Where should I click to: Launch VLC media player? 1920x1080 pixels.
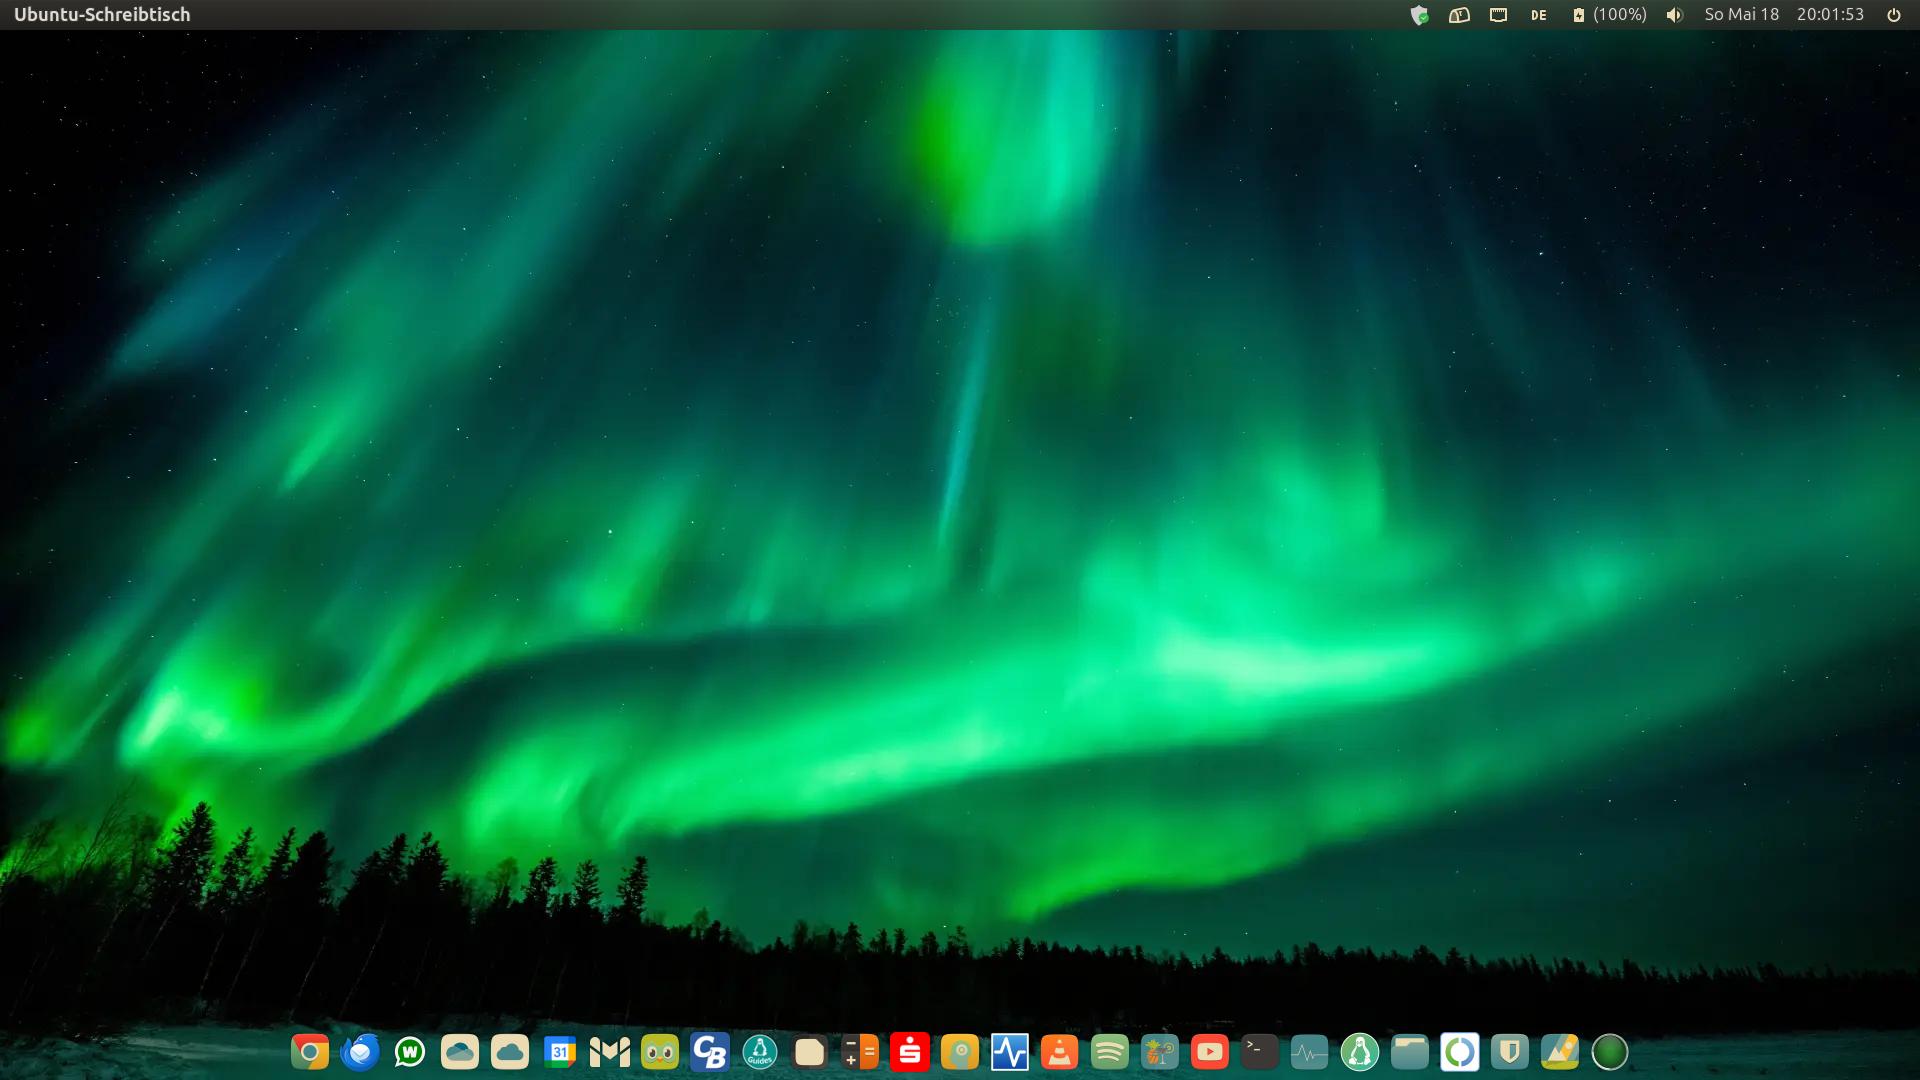point(1060,1052)
